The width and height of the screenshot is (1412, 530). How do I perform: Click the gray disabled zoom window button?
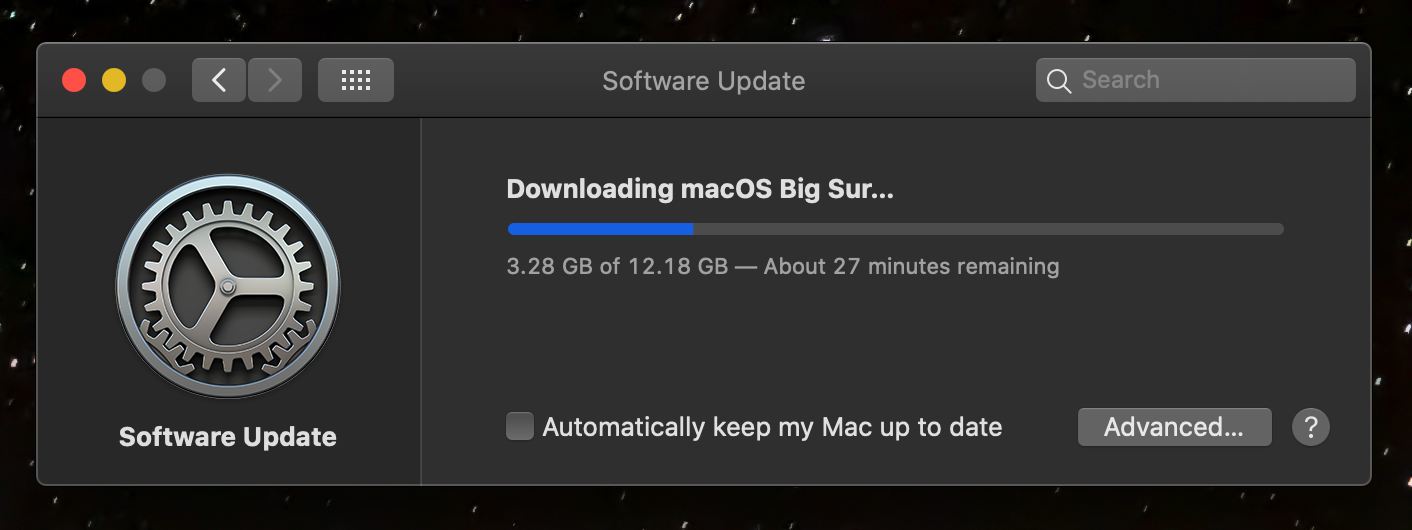[154, 80]
